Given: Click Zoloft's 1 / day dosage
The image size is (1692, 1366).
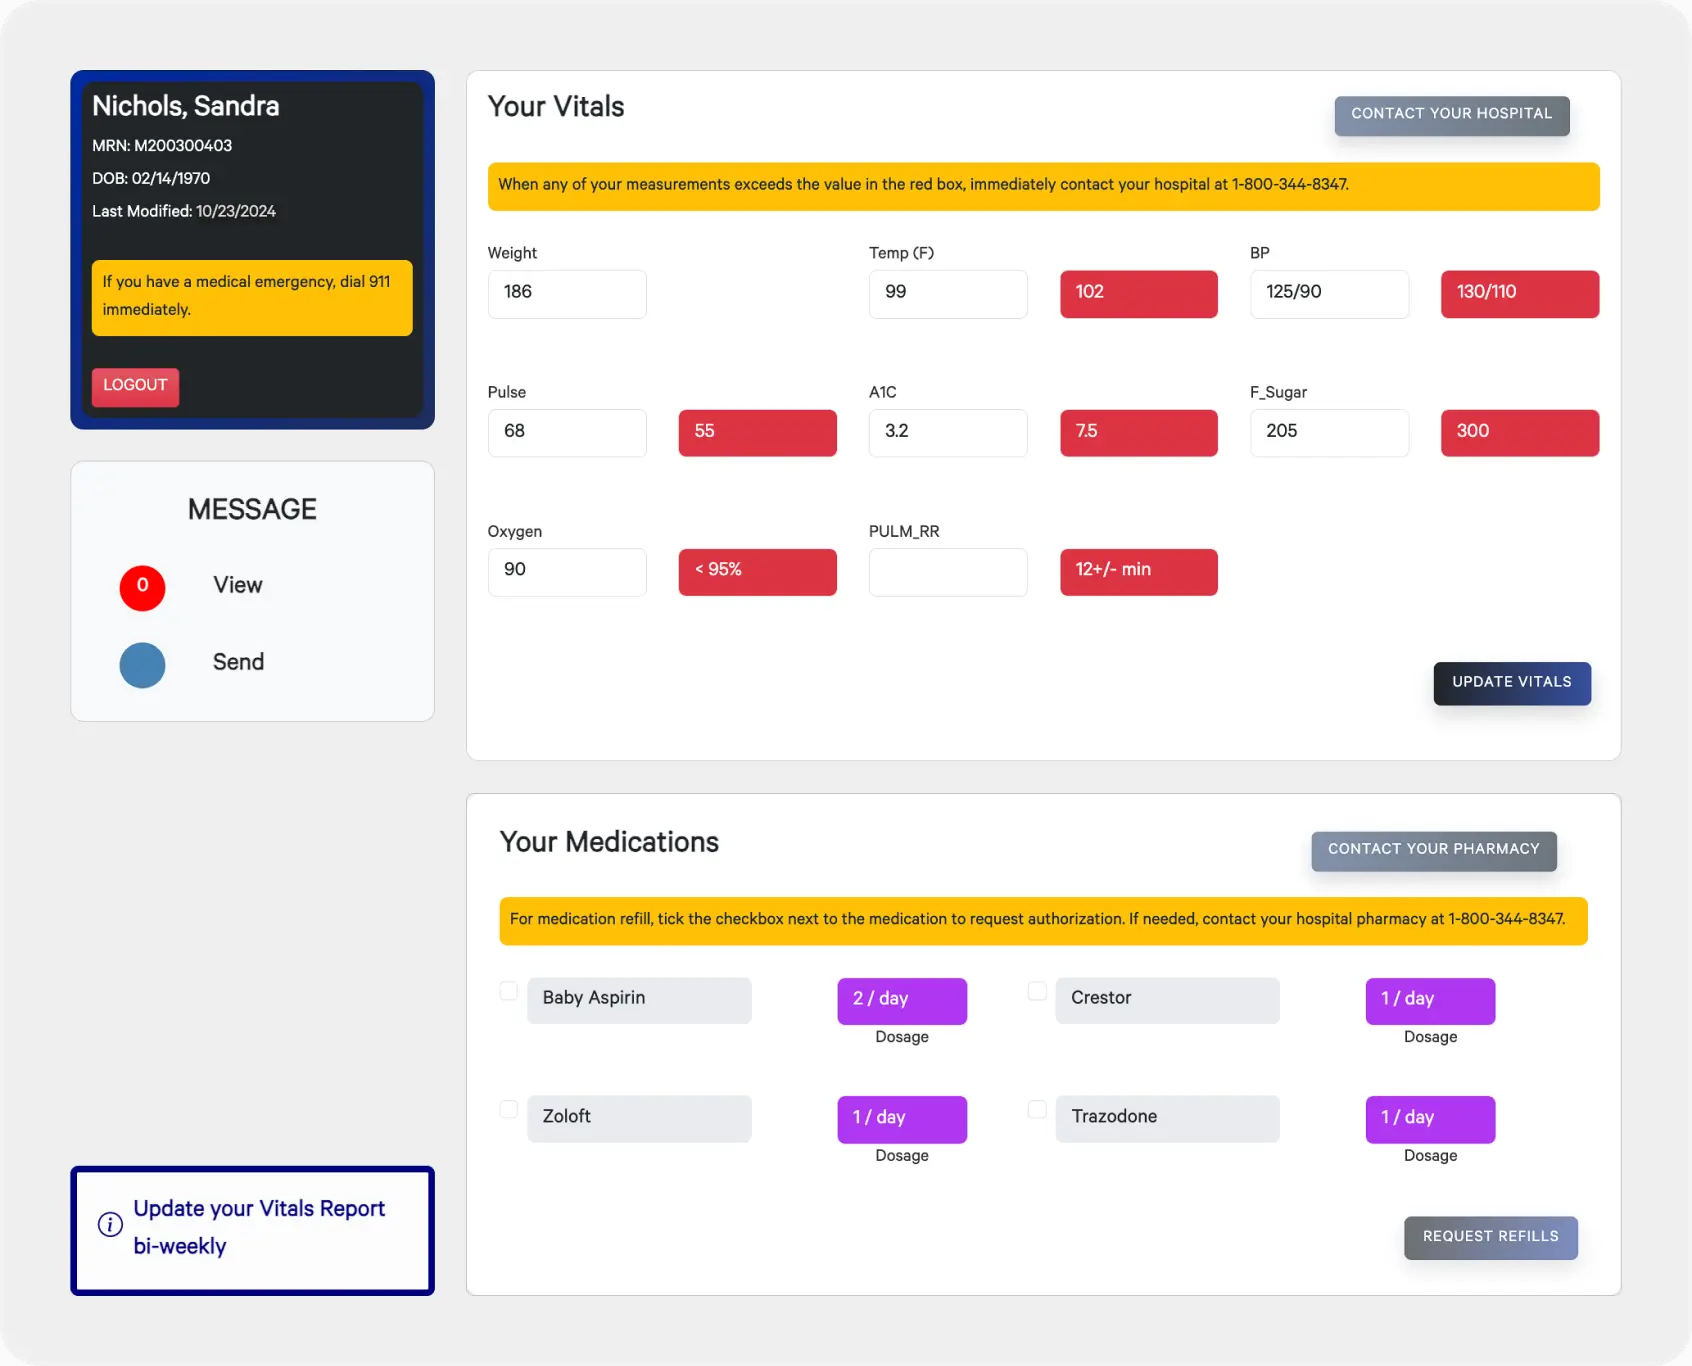Looking at the screenshot, I should click(902, 1119).
